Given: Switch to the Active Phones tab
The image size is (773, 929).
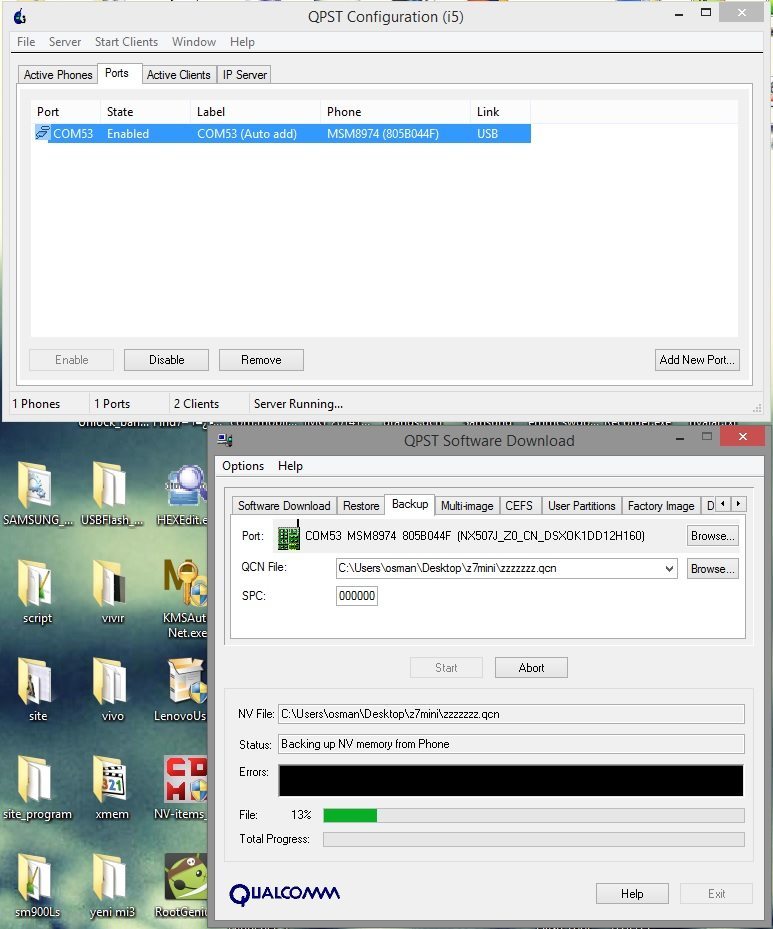Looking at the screenshot, I should tap(58, 75).
